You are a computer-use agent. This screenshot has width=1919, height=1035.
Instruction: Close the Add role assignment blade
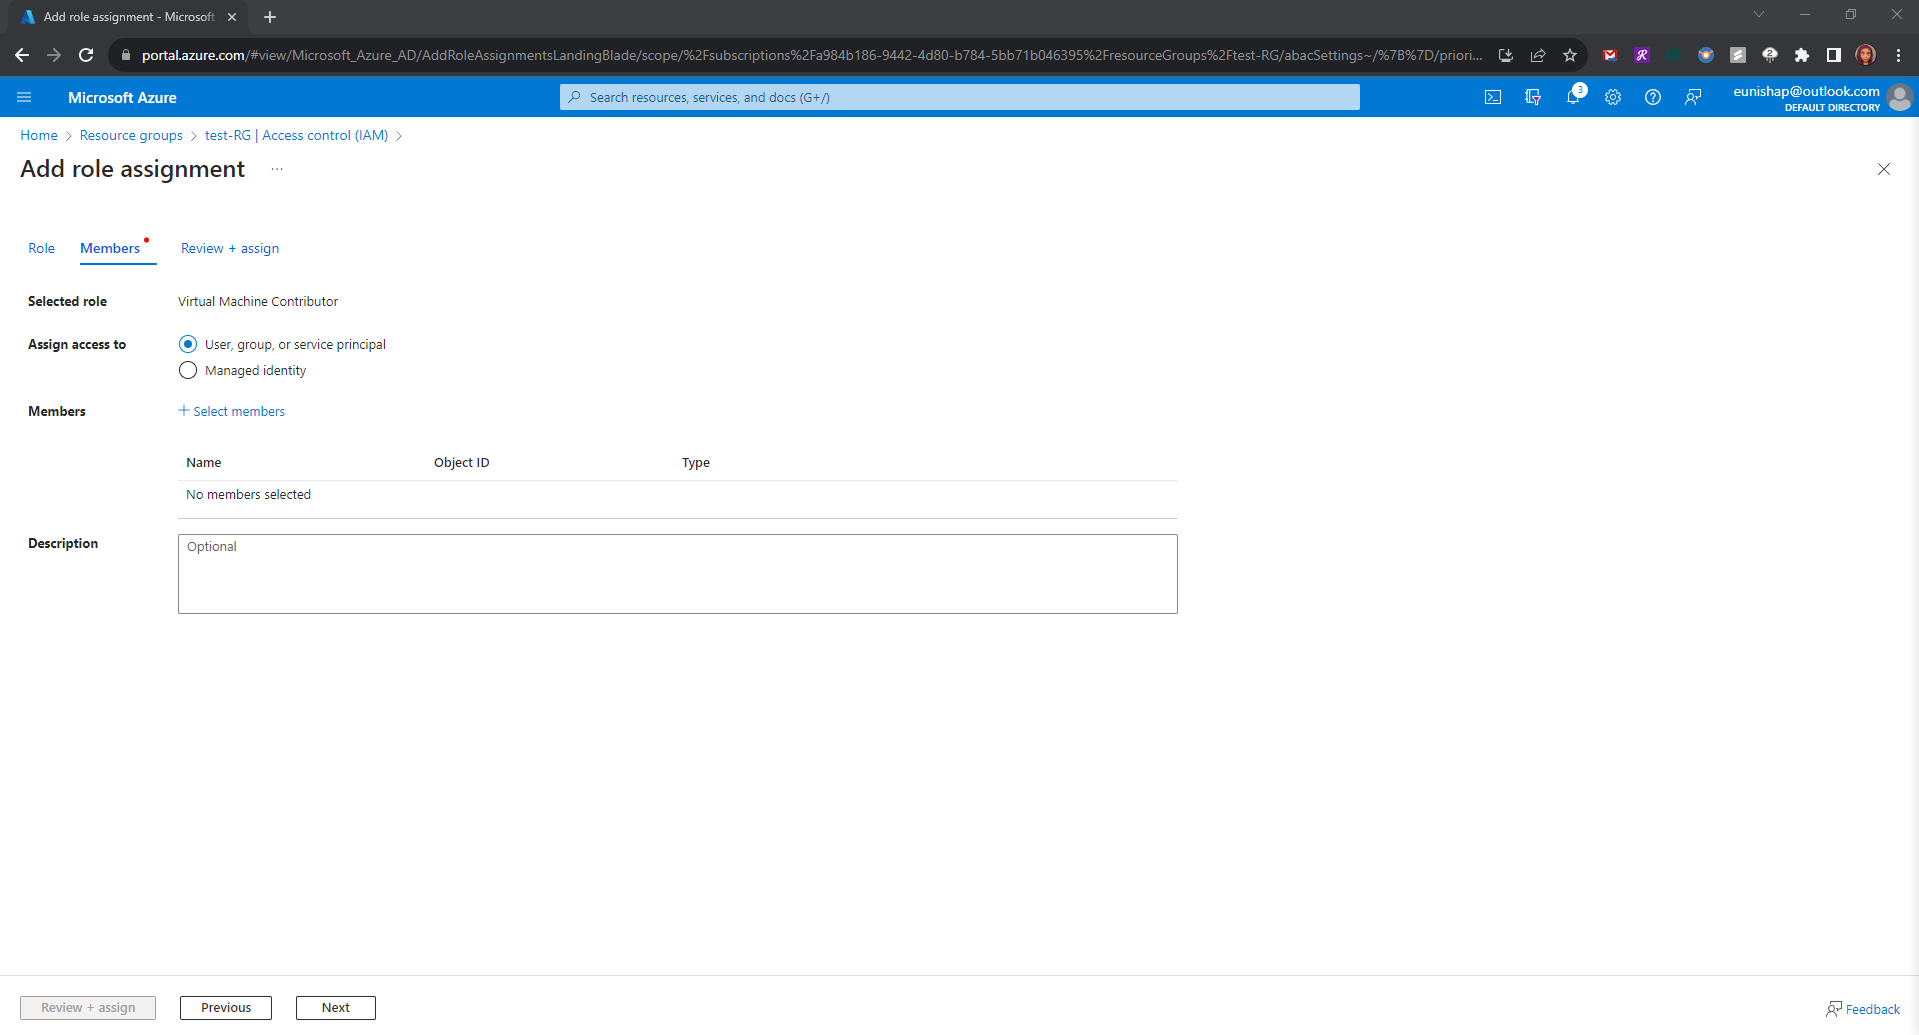tap(1883, 169)
